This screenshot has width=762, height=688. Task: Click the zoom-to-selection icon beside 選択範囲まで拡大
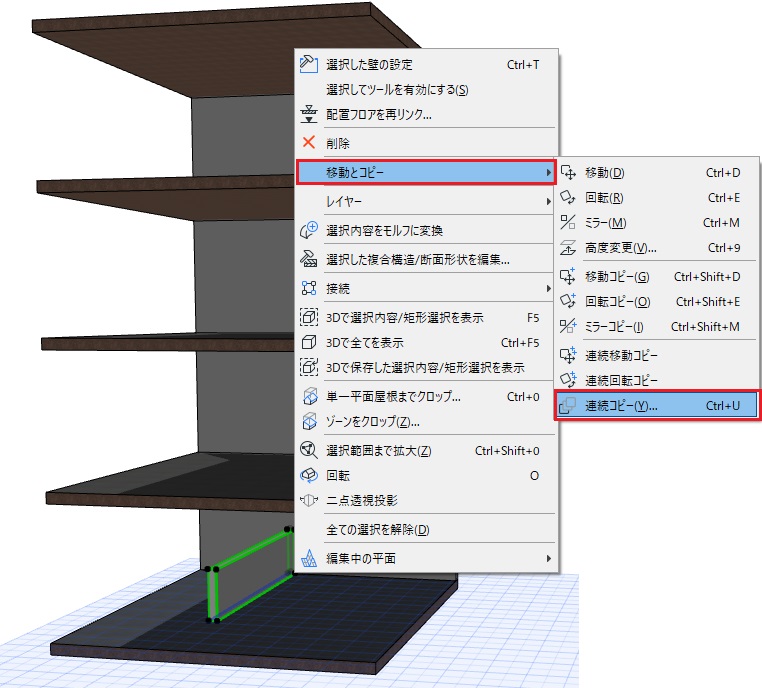pos(309,450)
